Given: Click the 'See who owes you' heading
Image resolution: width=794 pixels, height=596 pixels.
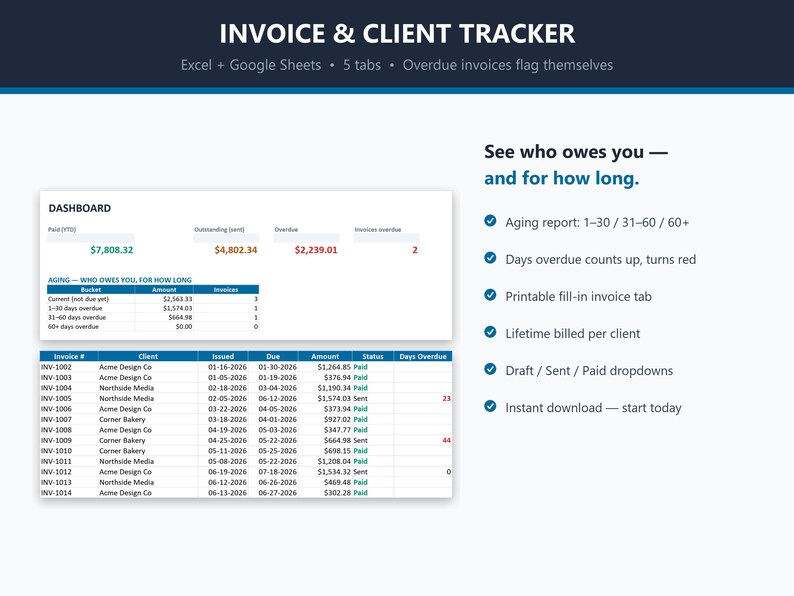Looking at the screenshot, I should 576,151.
